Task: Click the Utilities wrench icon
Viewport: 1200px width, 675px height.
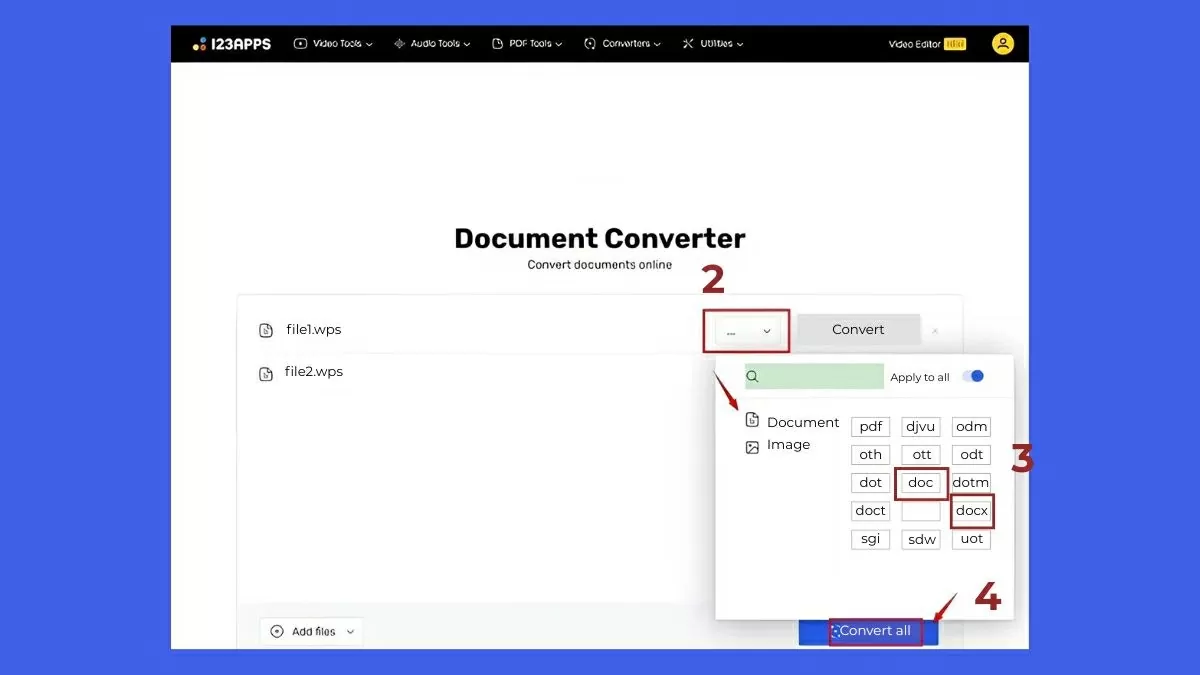Action: point(686,43)
